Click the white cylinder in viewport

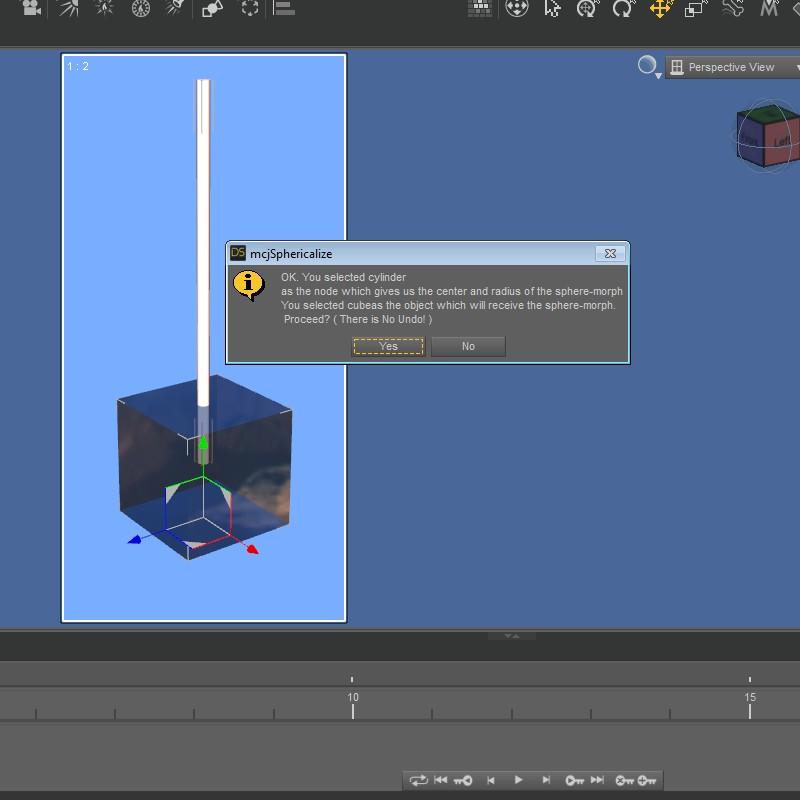pos(203,242)
